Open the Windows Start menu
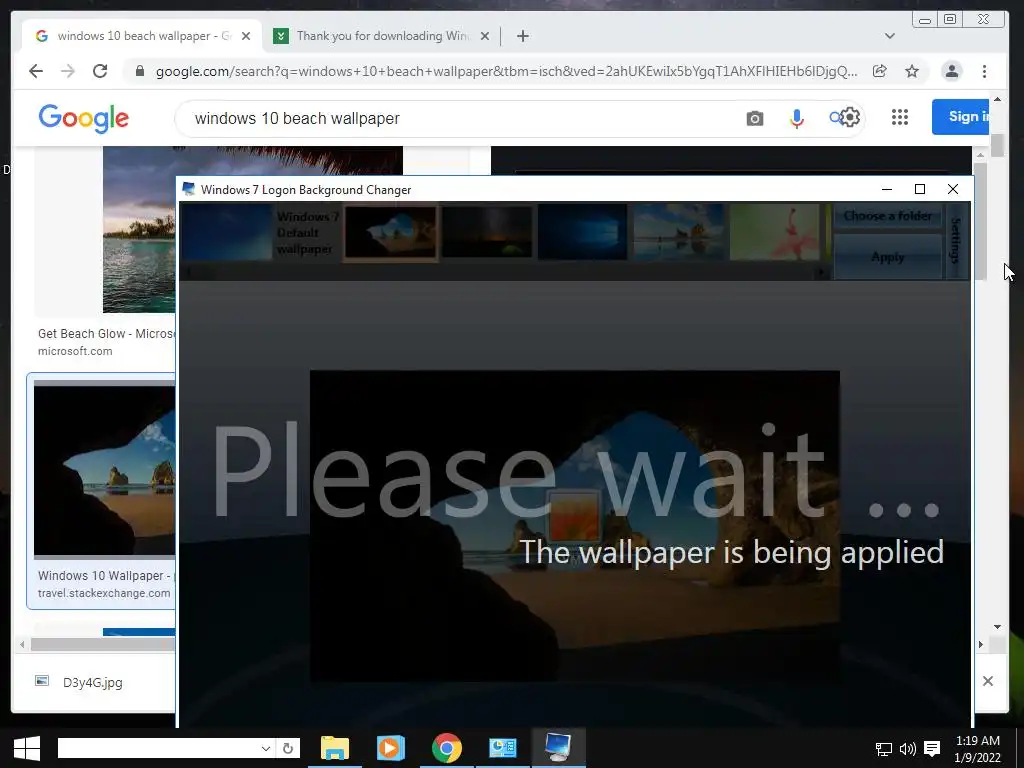1024x768 pixels. pyautogui.click(x=26, y=748)
